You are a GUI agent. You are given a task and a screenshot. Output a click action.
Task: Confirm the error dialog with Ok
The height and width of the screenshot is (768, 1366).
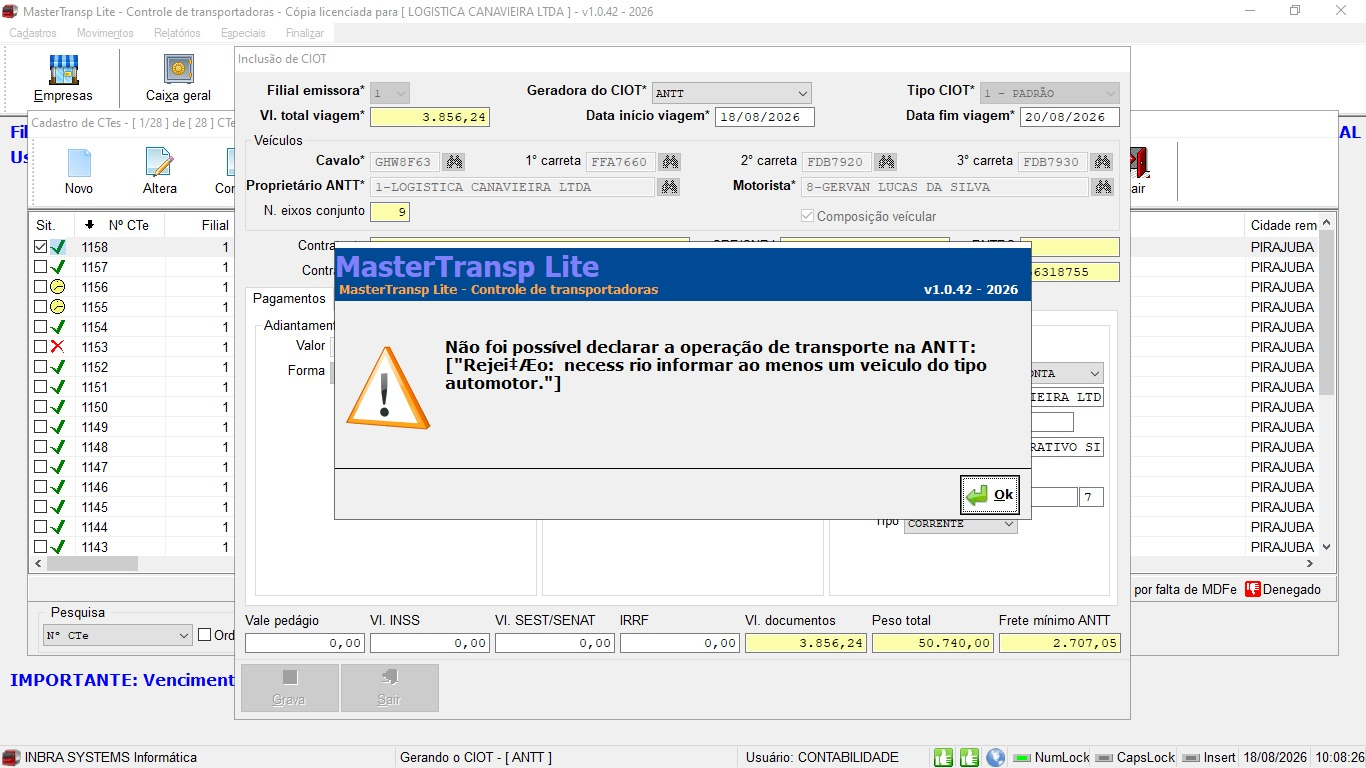tap(990, 494)
